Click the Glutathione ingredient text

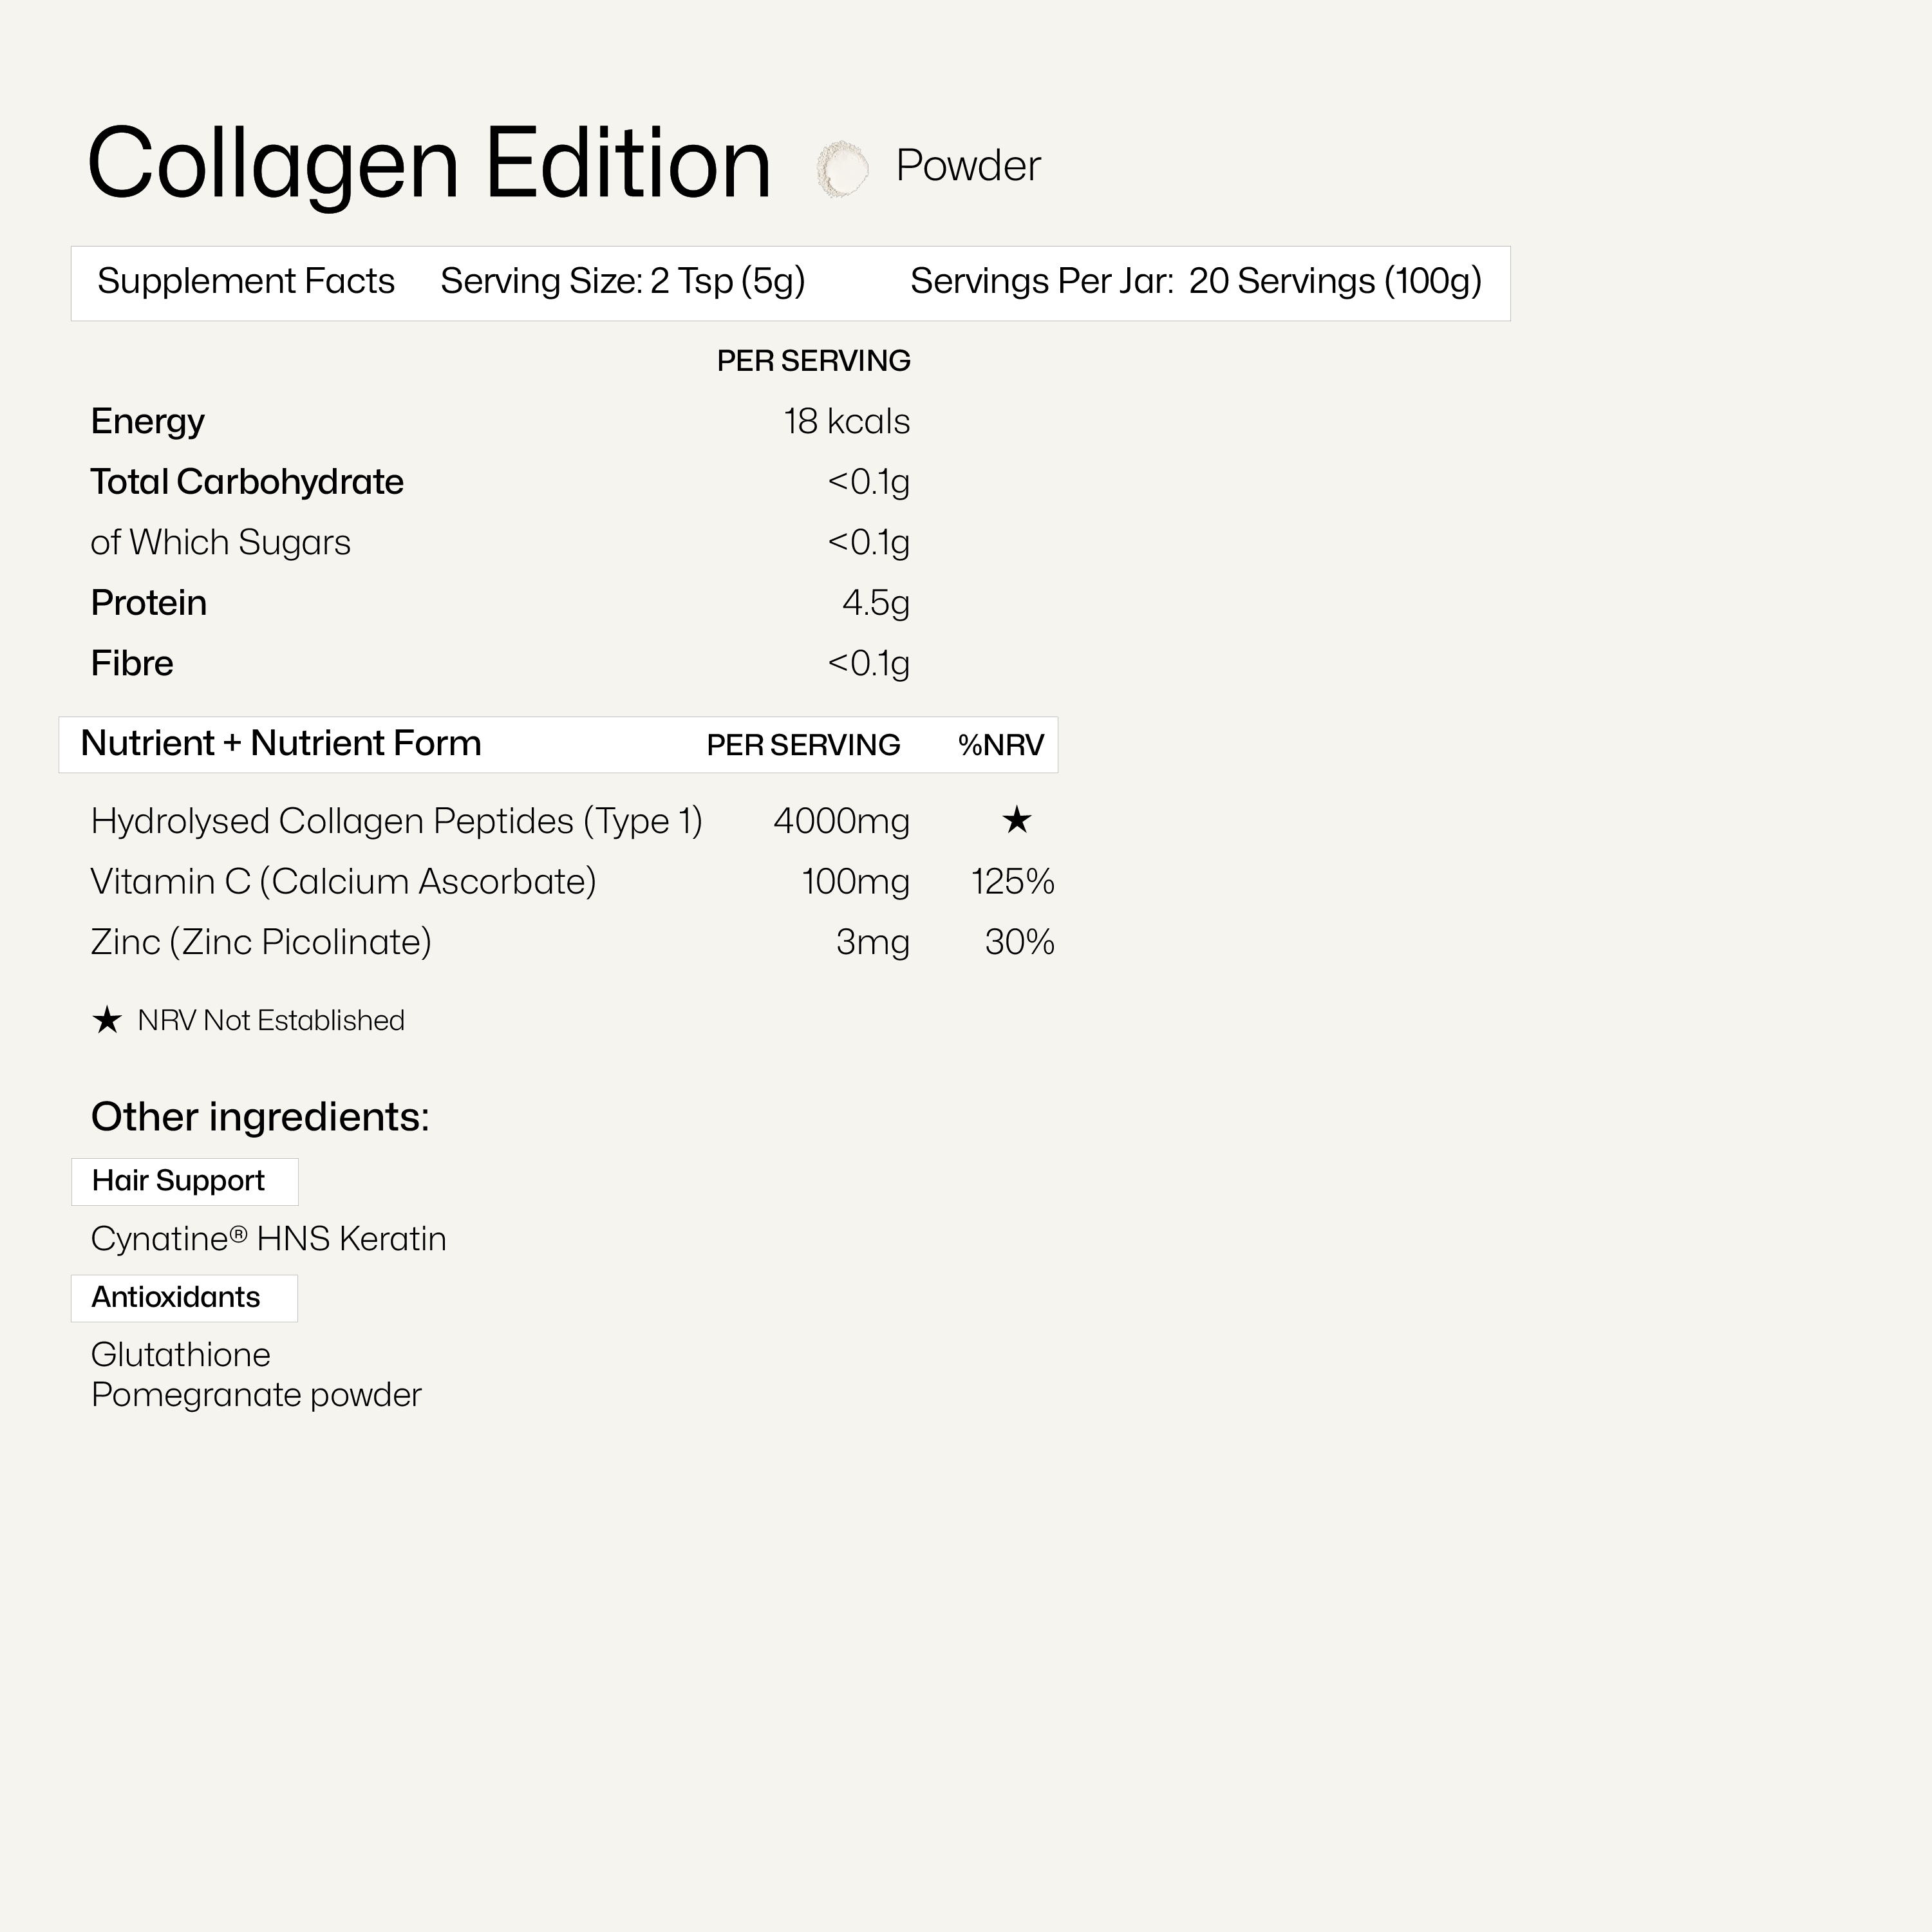181,1355
